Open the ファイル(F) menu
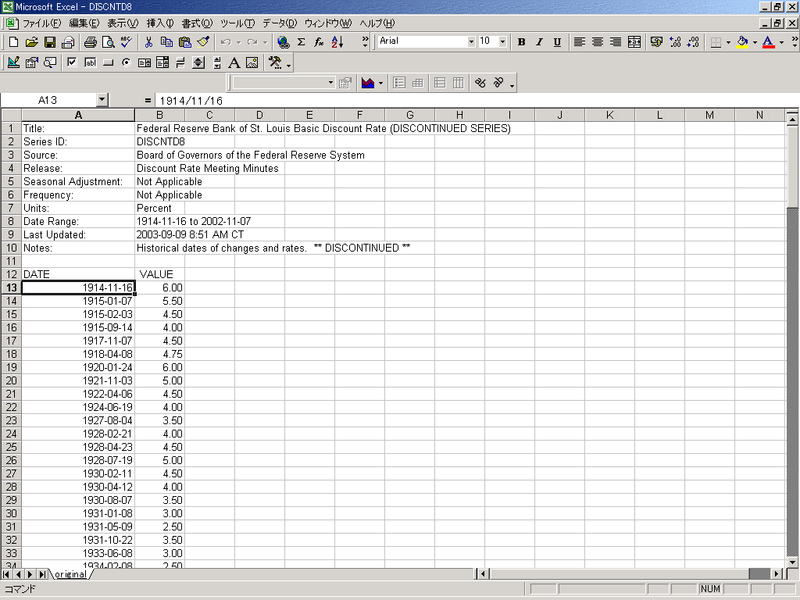 pyautogui.click(x=41, y=23)
